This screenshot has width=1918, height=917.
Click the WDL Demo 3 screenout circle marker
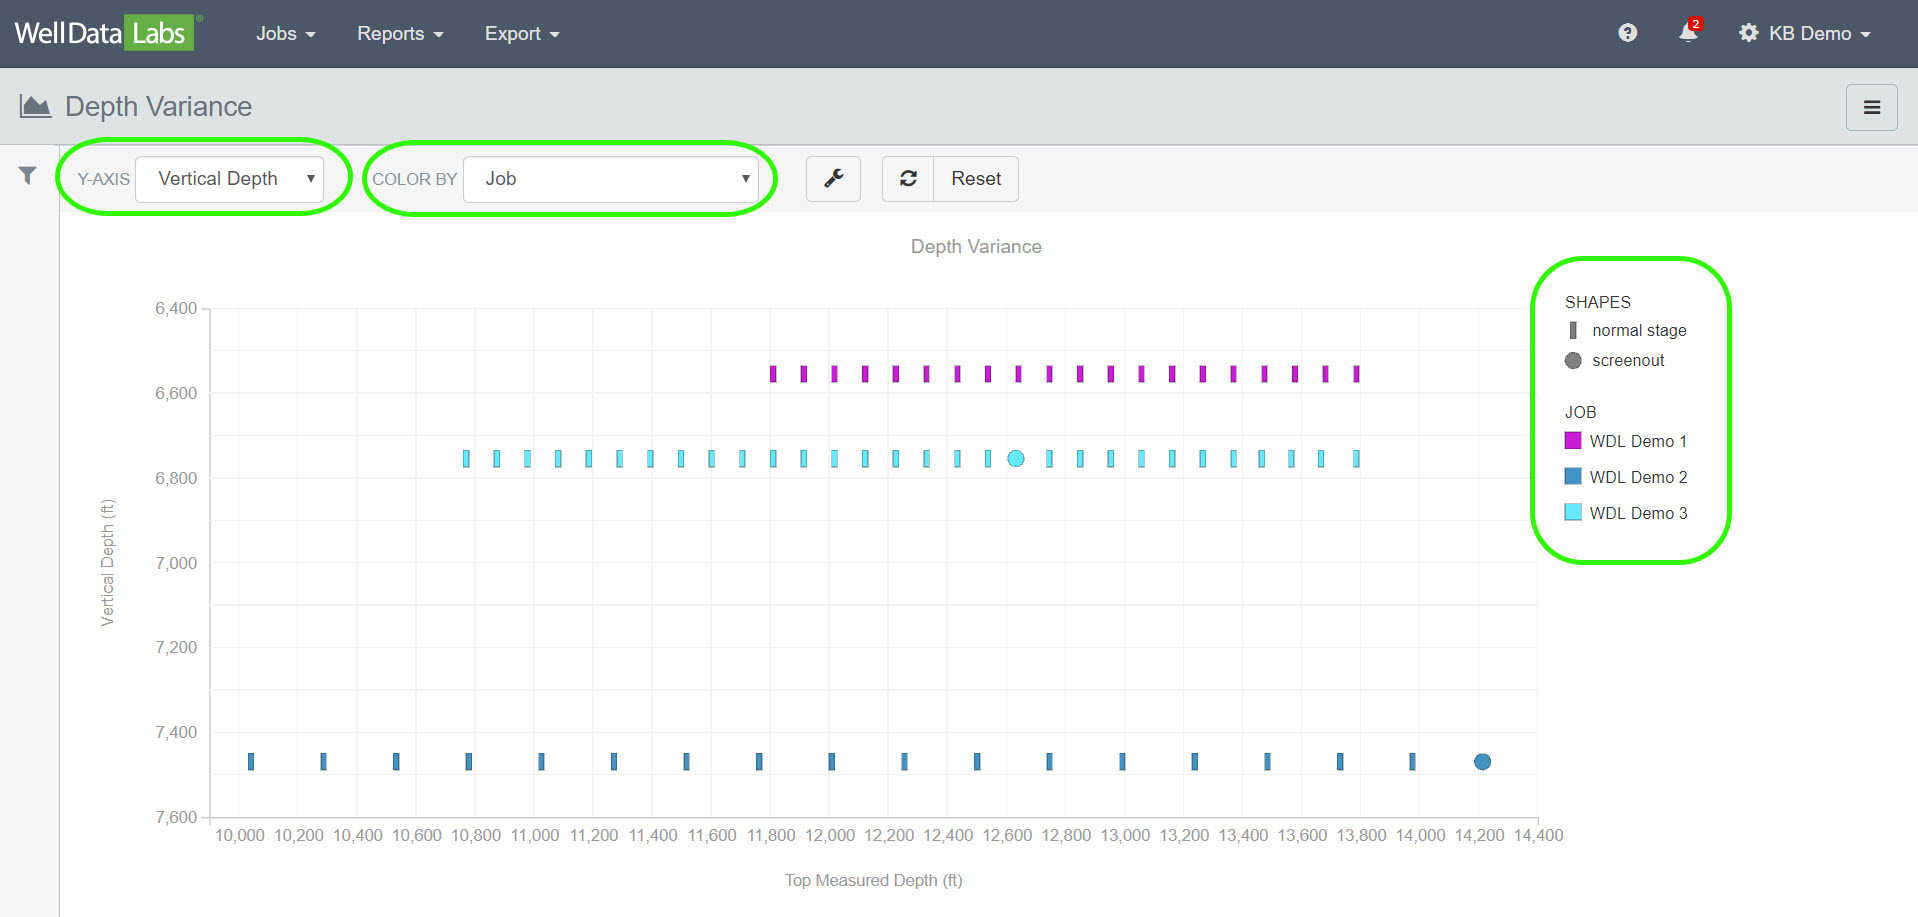point(1016,459)
